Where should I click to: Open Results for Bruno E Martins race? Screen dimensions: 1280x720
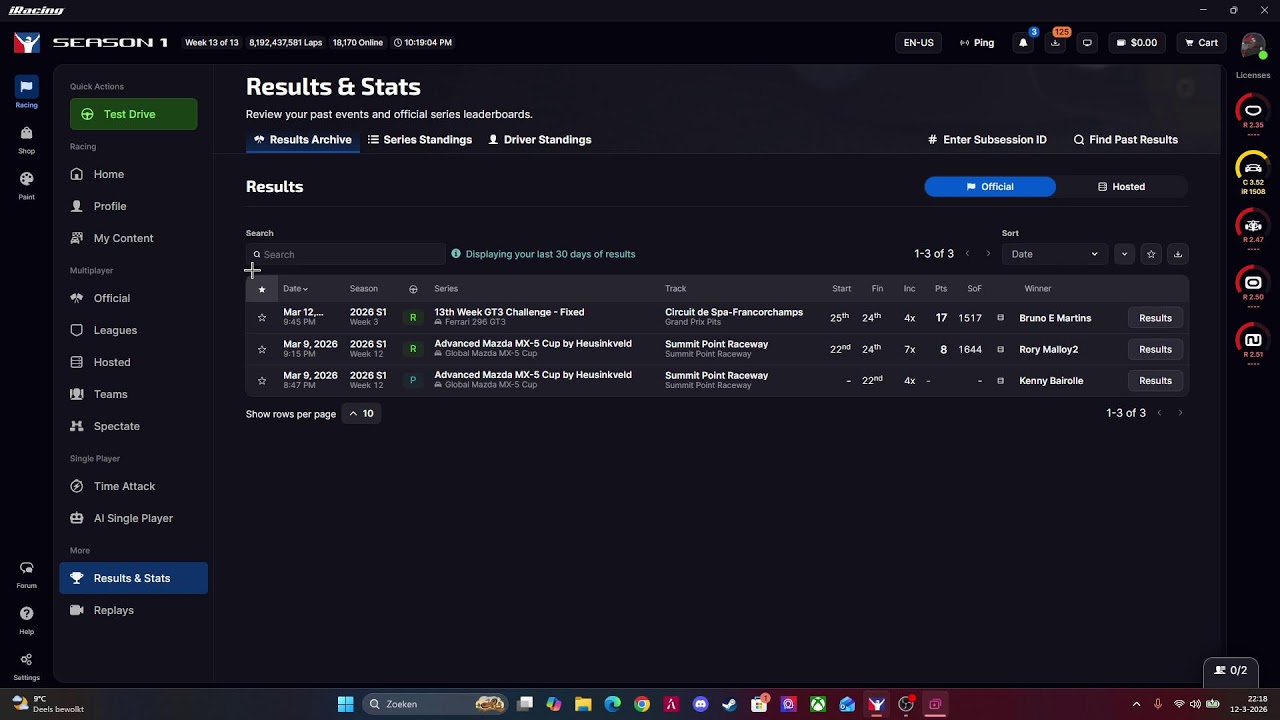click(1155, 318)
